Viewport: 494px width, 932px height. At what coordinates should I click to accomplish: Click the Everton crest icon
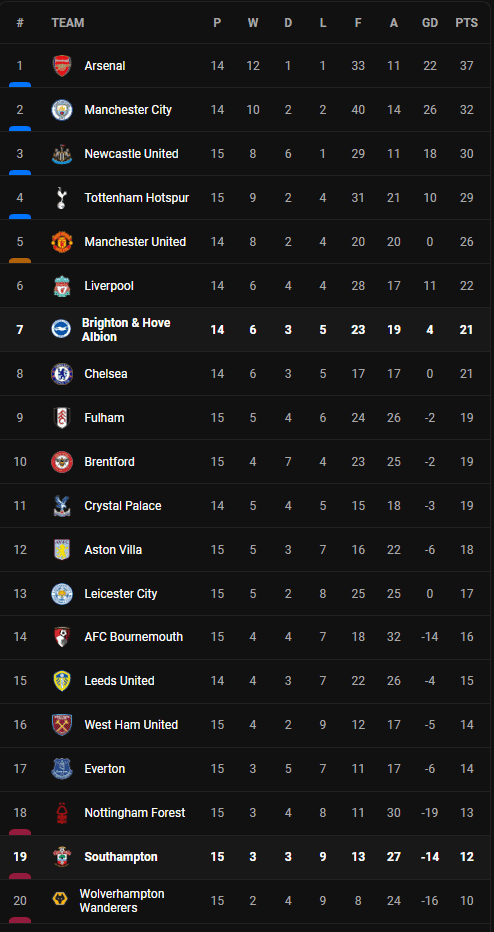(62, 769)
